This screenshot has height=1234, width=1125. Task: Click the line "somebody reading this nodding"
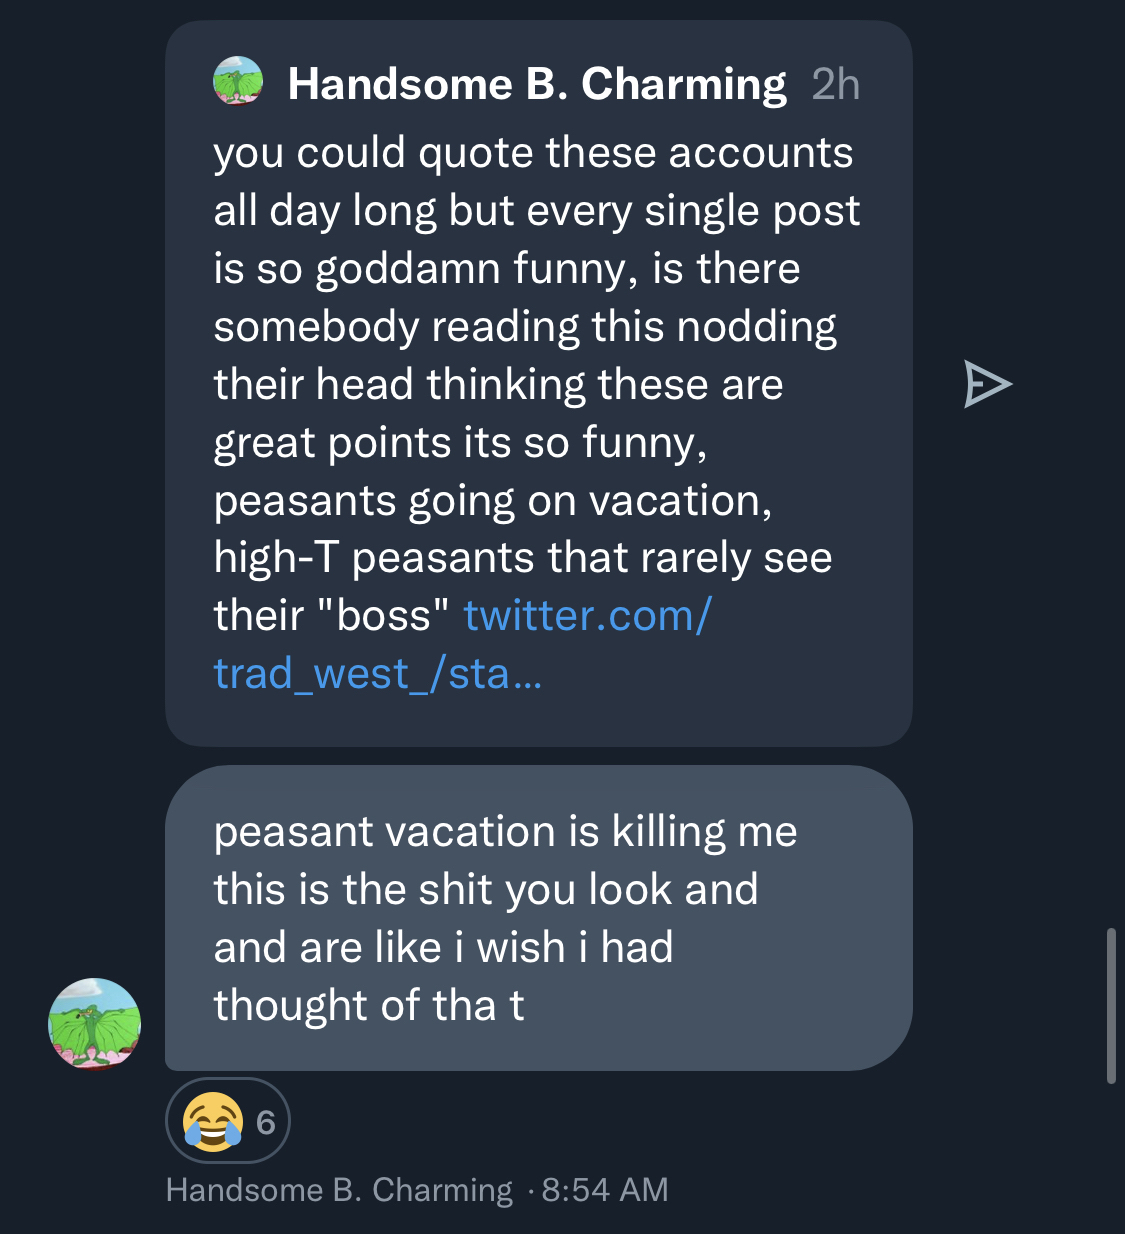tap(524, 327)
